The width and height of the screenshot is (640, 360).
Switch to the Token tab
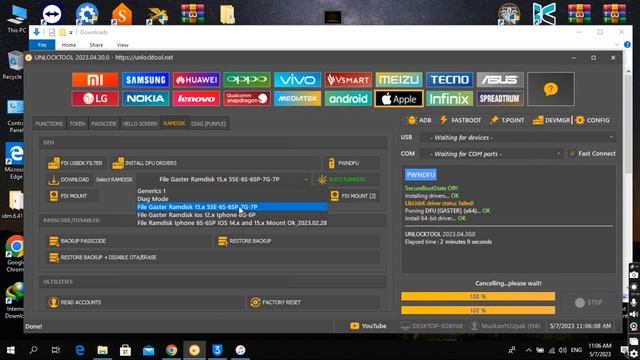(x=77, y=124)
